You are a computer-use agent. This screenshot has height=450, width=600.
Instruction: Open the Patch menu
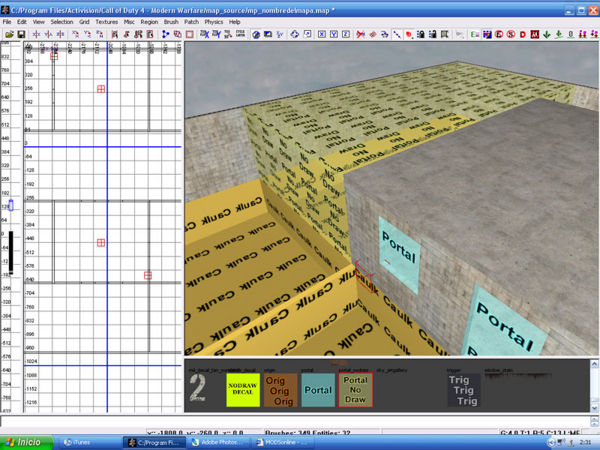tap(191, 22)
